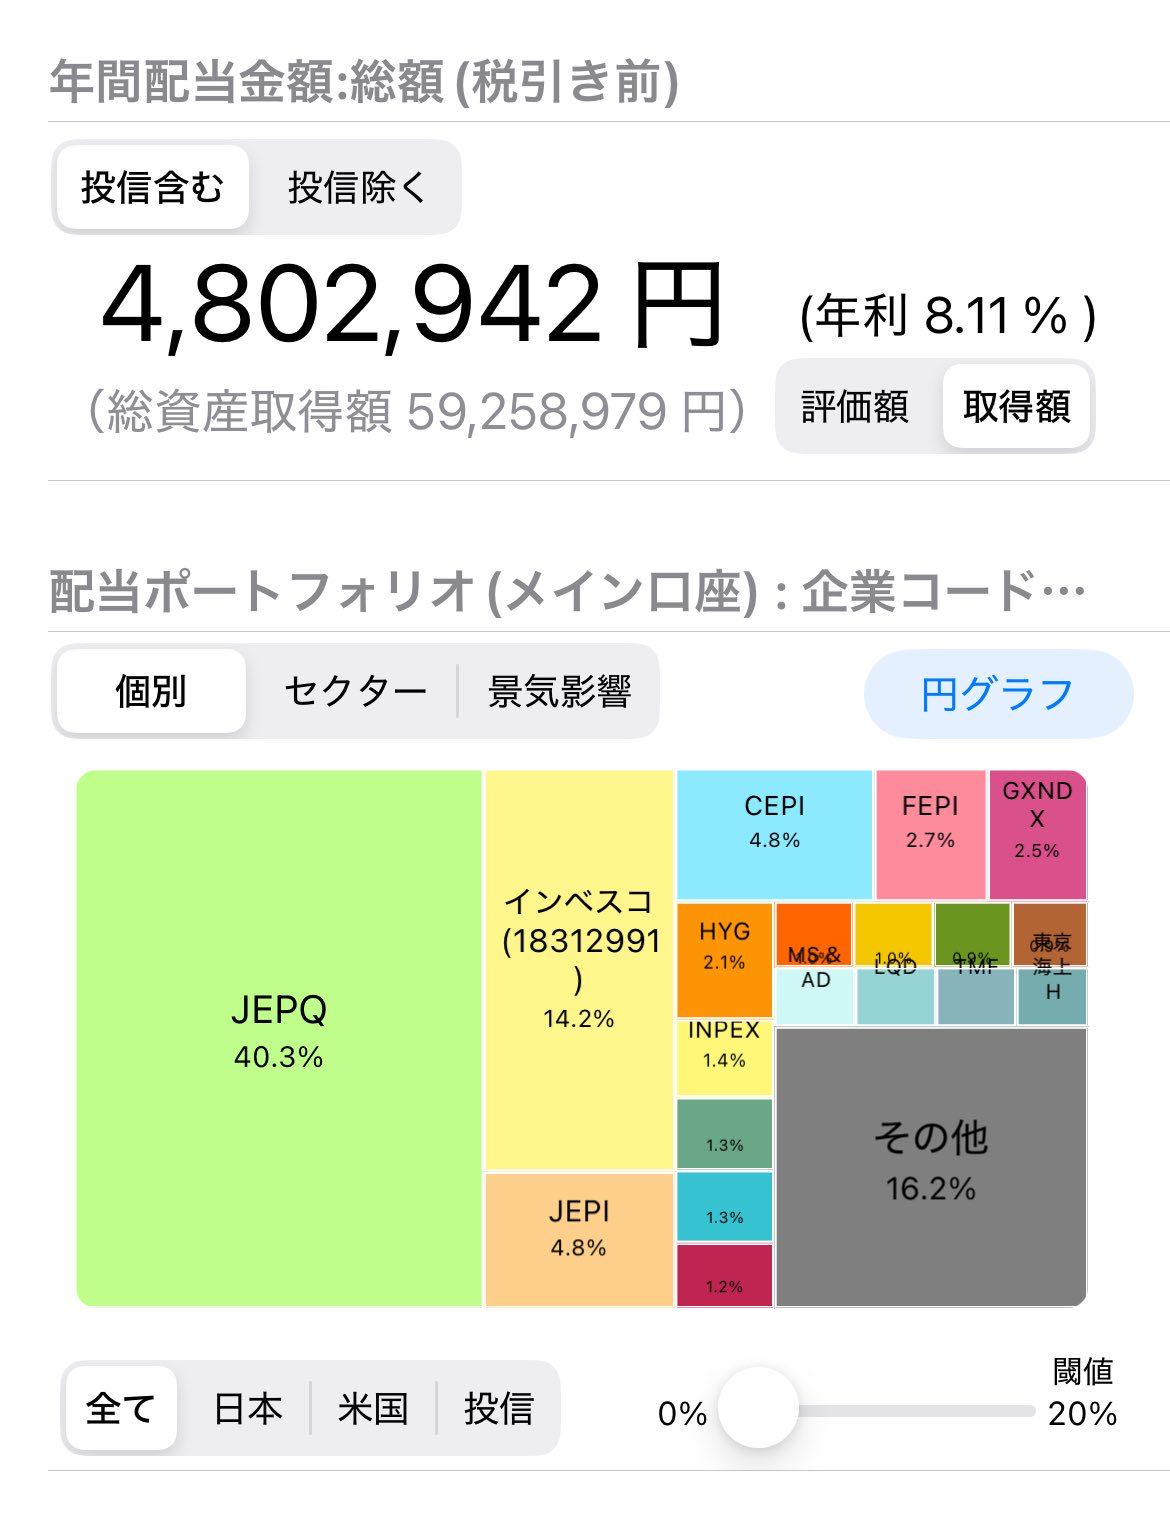Open the 景気影響 tab

(x=559, y=691)
